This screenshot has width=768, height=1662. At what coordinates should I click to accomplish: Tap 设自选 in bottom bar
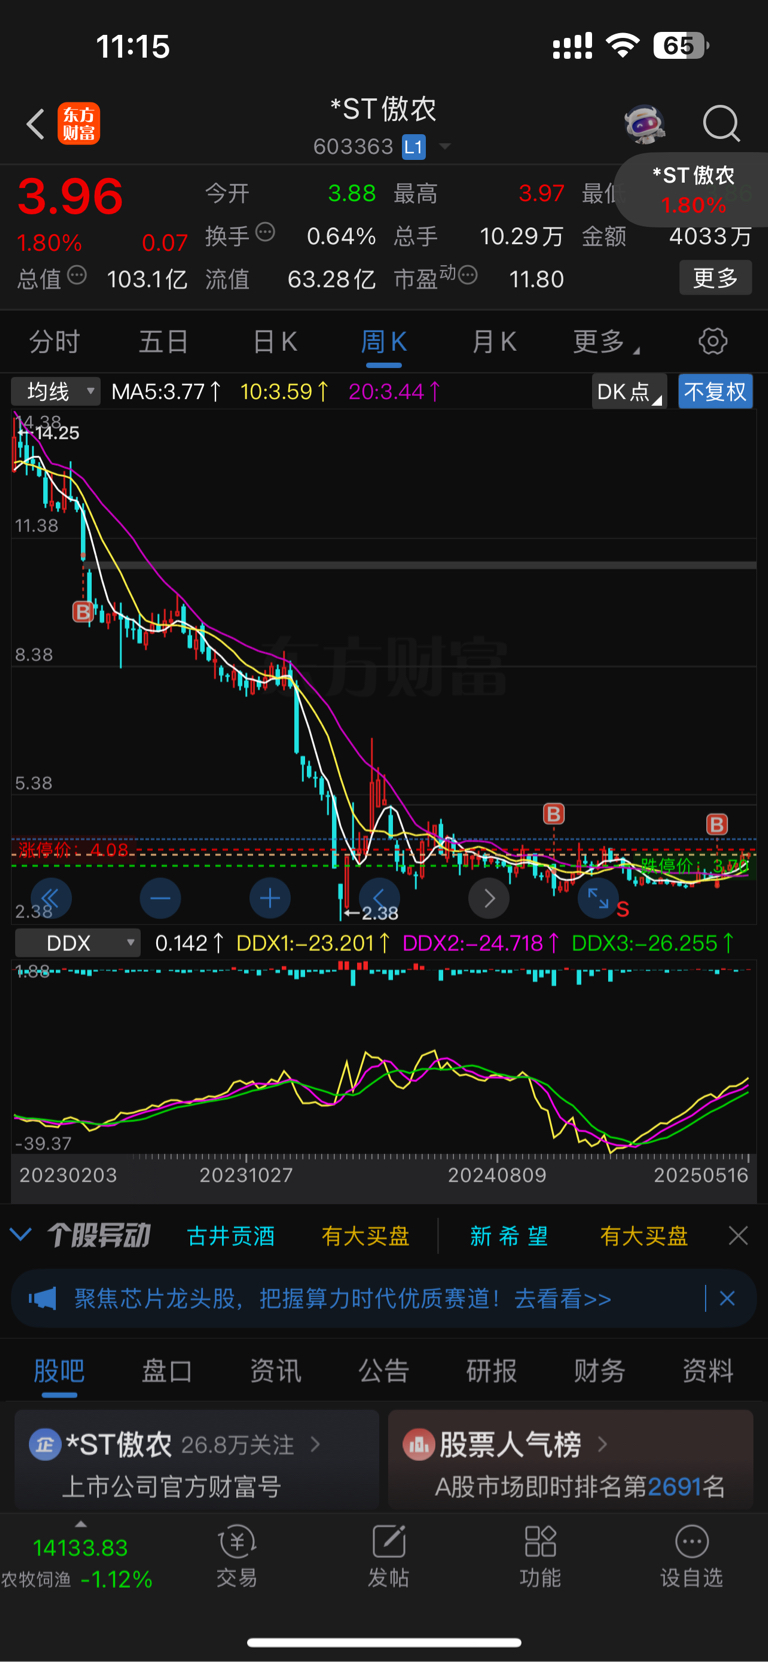(691, 1556)
